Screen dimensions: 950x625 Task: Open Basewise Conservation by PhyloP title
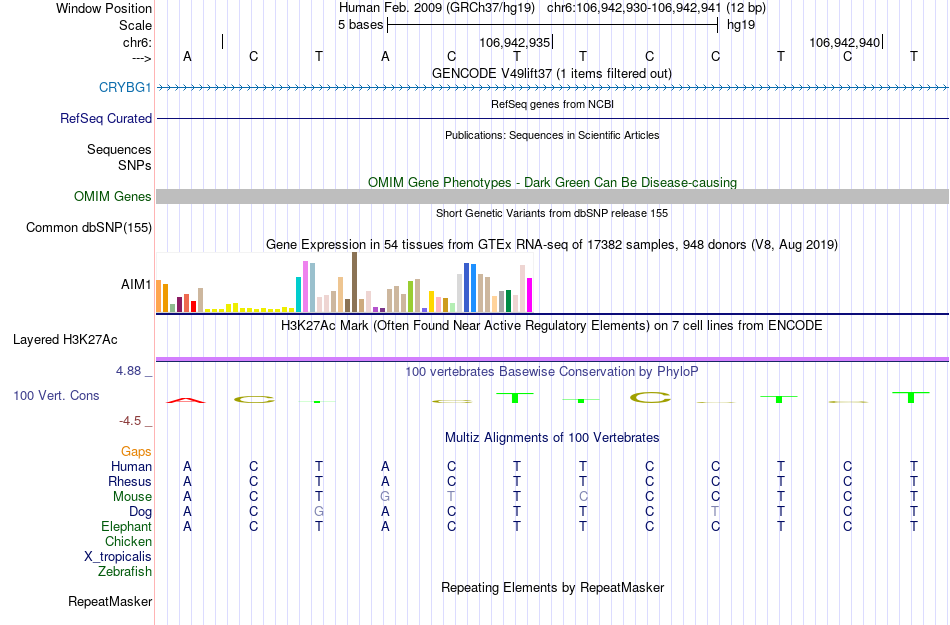pyautogui.click(x=551, y=371)
